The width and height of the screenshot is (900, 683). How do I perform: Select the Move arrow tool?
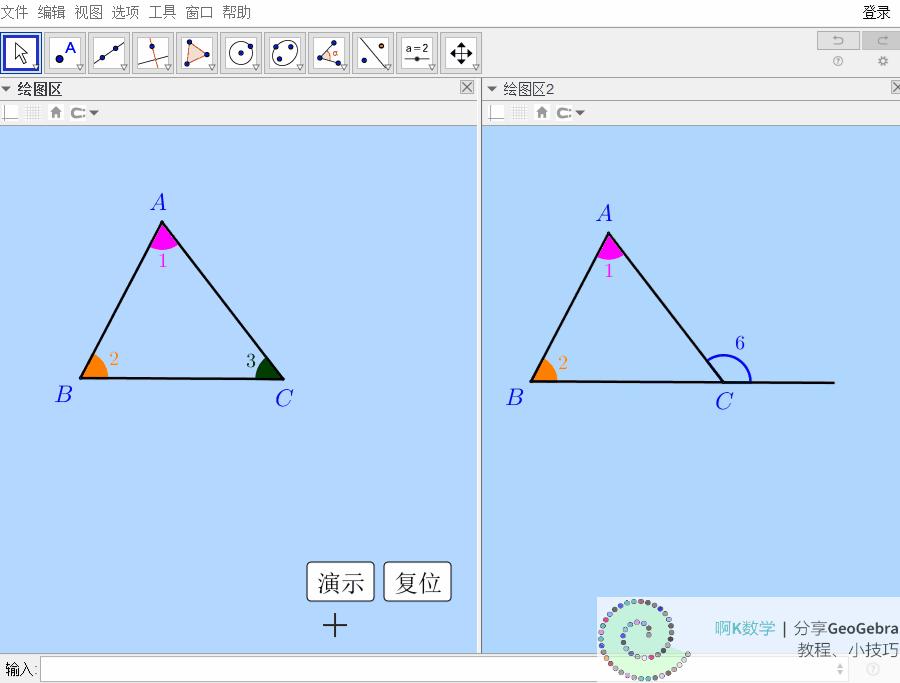pyautogui.click(x=21, y=53)
